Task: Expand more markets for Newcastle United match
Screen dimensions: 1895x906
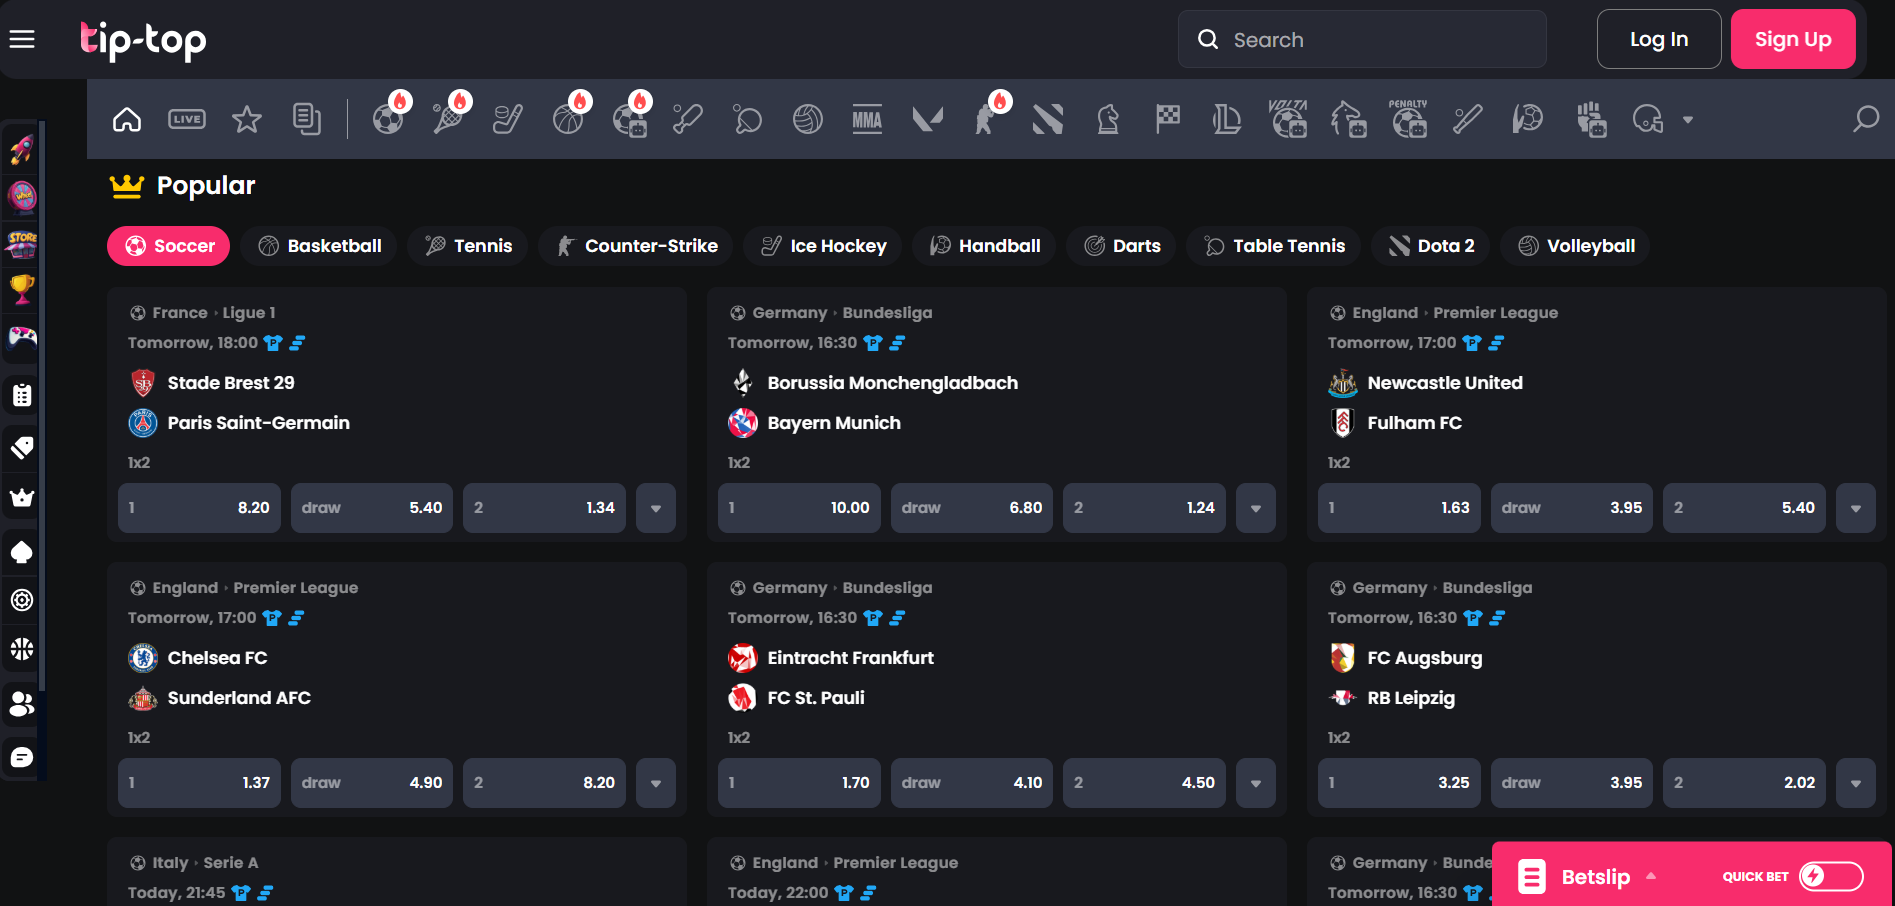Action: coord(1856,508)
